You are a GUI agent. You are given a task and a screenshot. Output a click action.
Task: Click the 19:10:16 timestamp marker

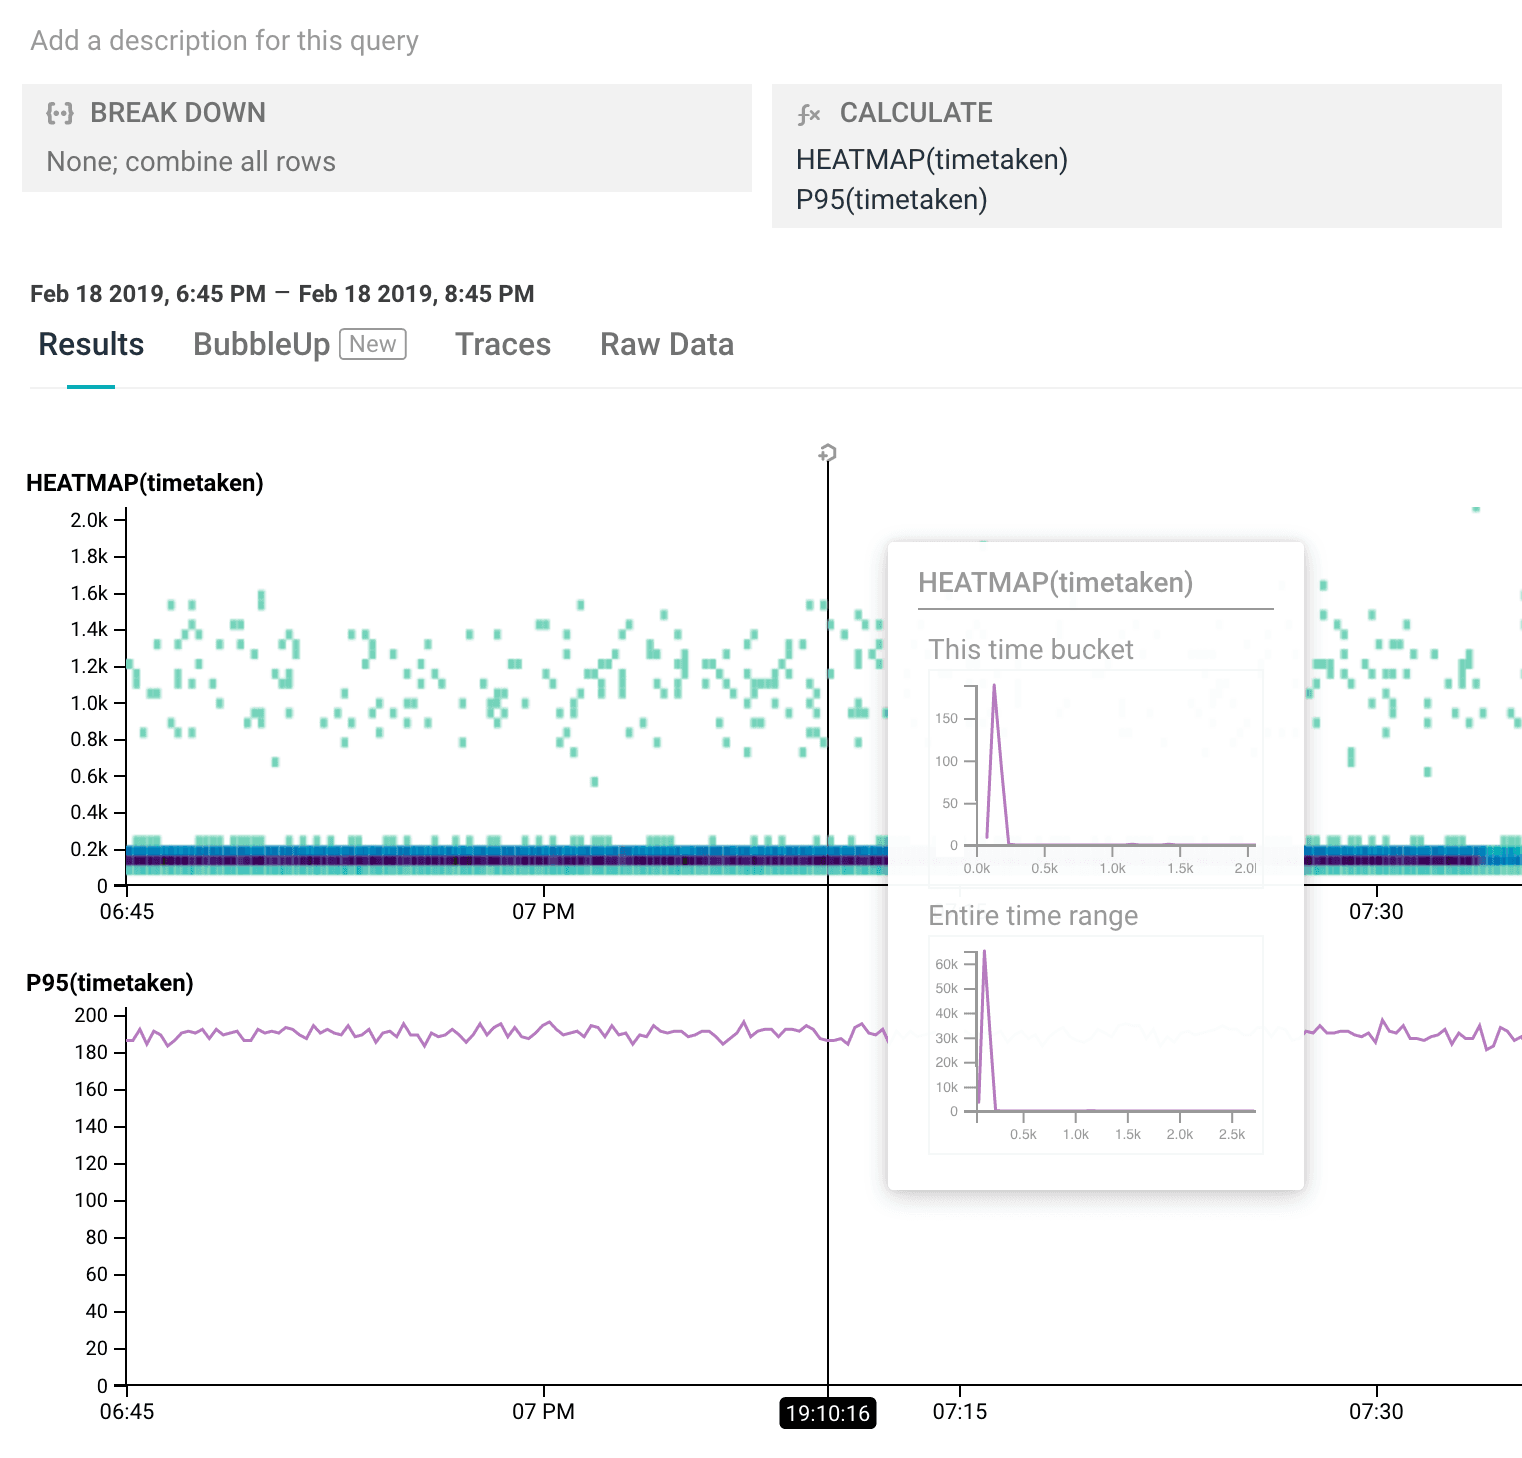[827, 1413]
